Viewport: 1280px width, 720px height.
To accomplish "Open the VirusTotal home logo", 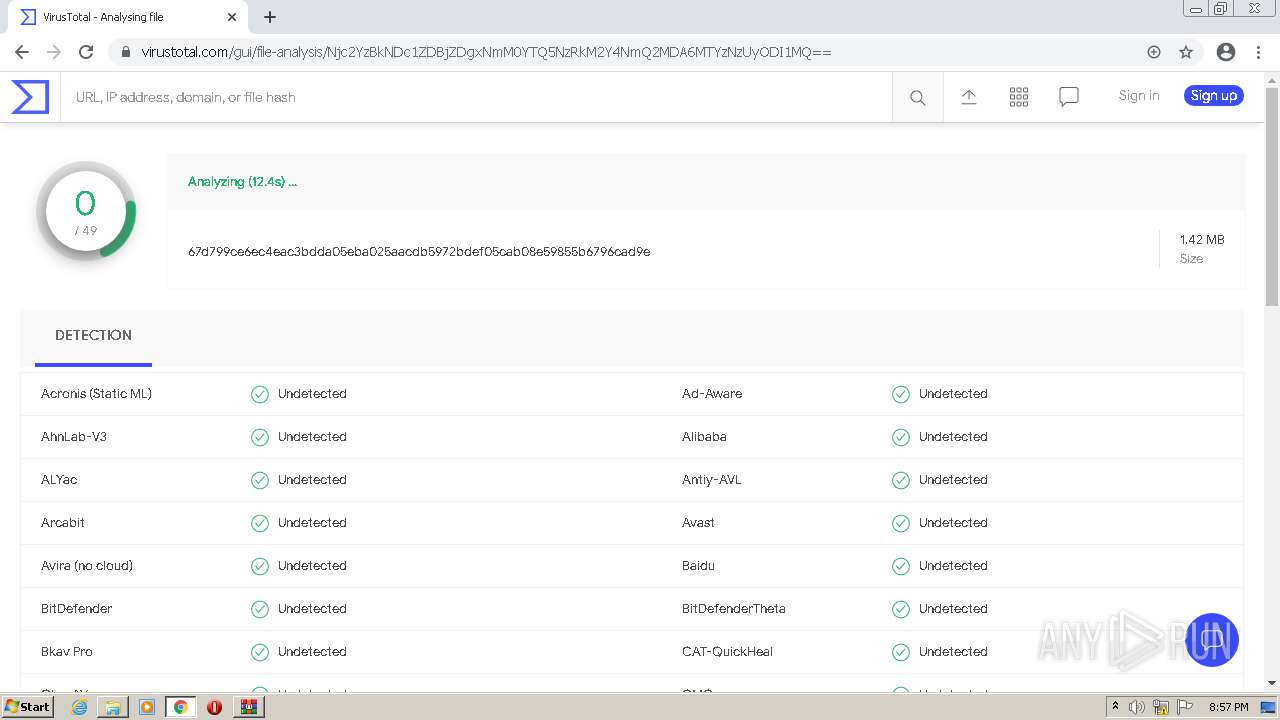I will pyautogui.click(x=30, y=97).
